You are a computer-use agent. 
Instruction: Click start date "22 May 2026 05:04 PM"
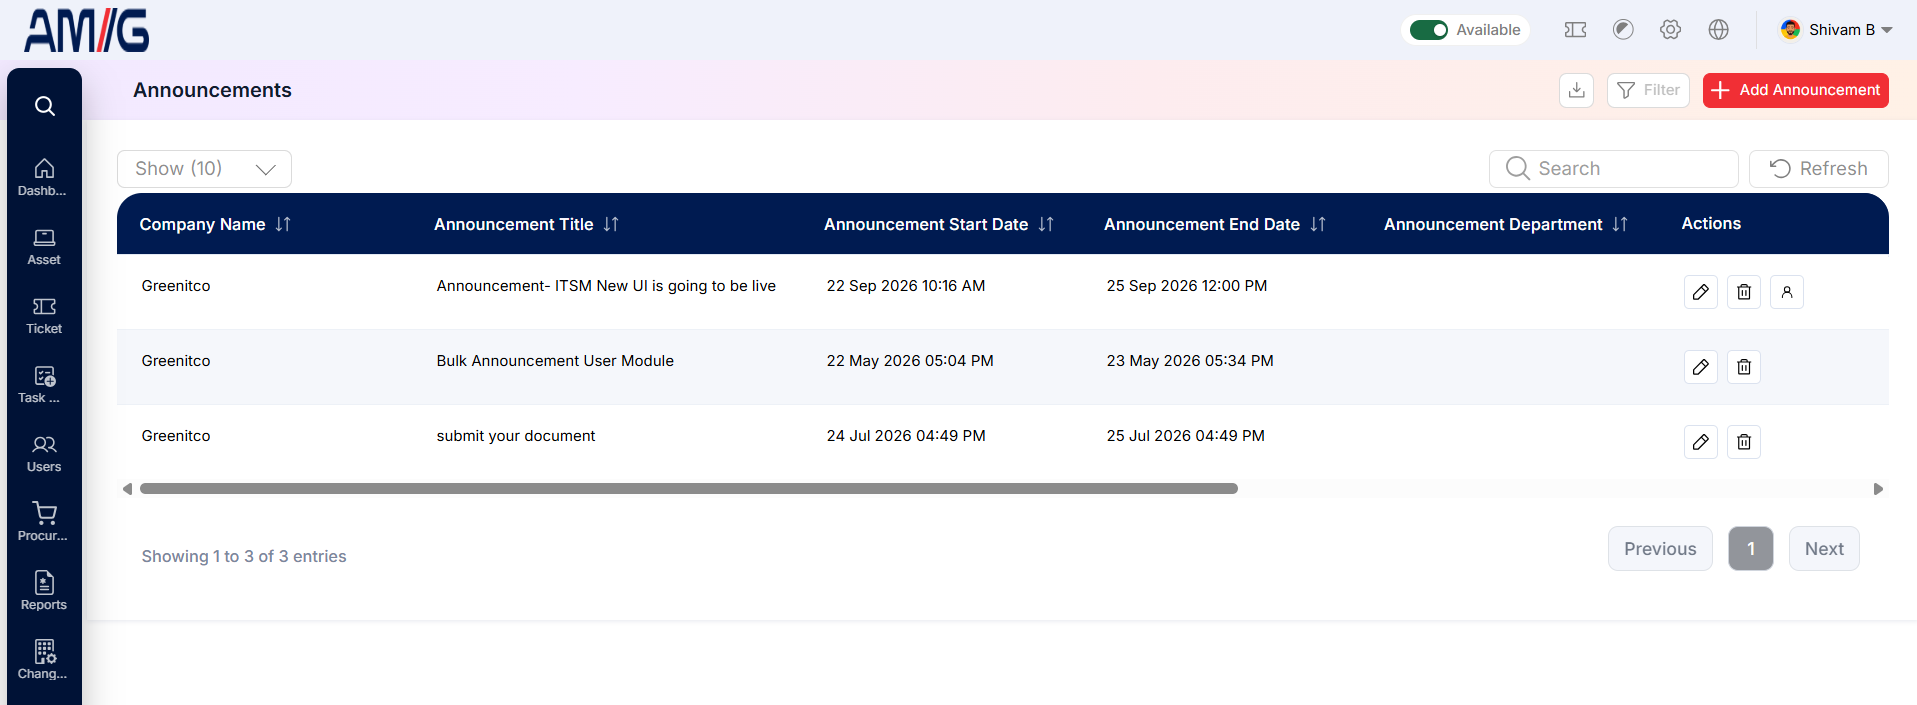tap(910, 361)
